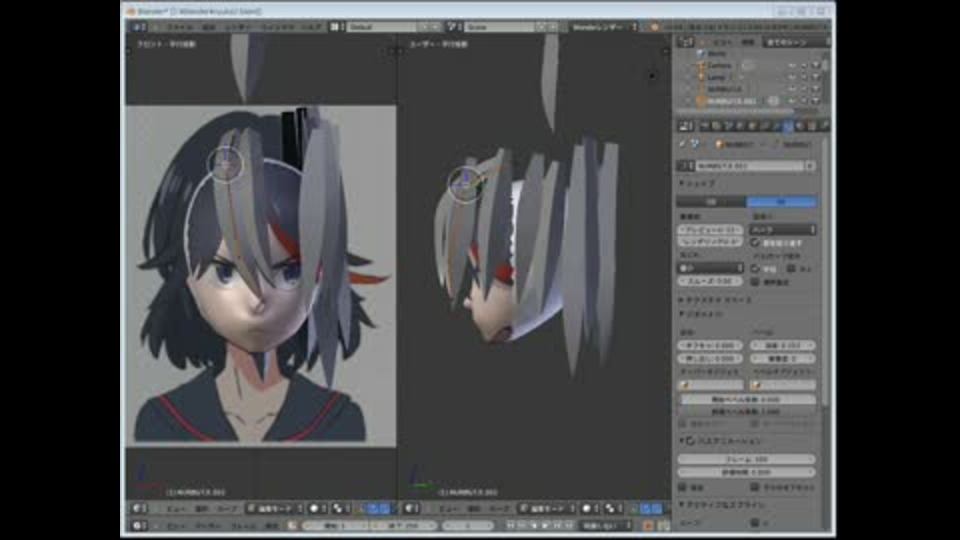
Task: Click the Lamp item in outliner
Action: [716, 77]
